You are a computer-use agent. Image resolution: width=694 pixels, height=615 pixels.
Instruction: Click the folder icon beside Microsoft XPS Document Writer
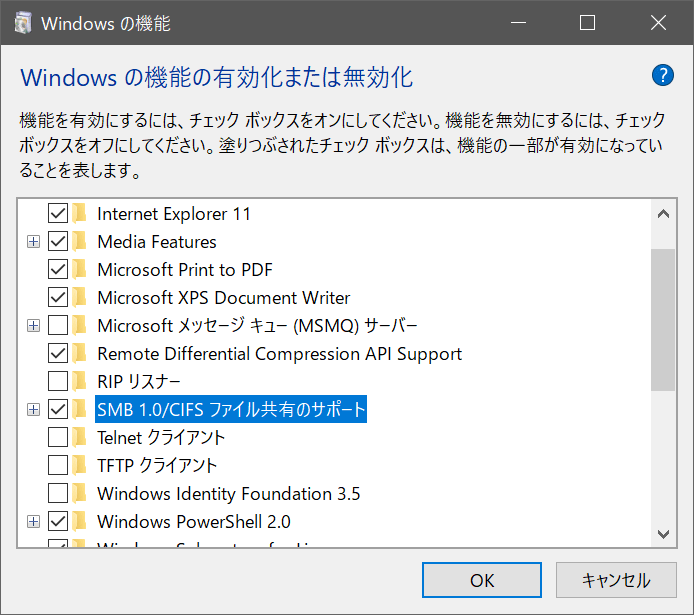pyautogui.click(x=80, y=297)
